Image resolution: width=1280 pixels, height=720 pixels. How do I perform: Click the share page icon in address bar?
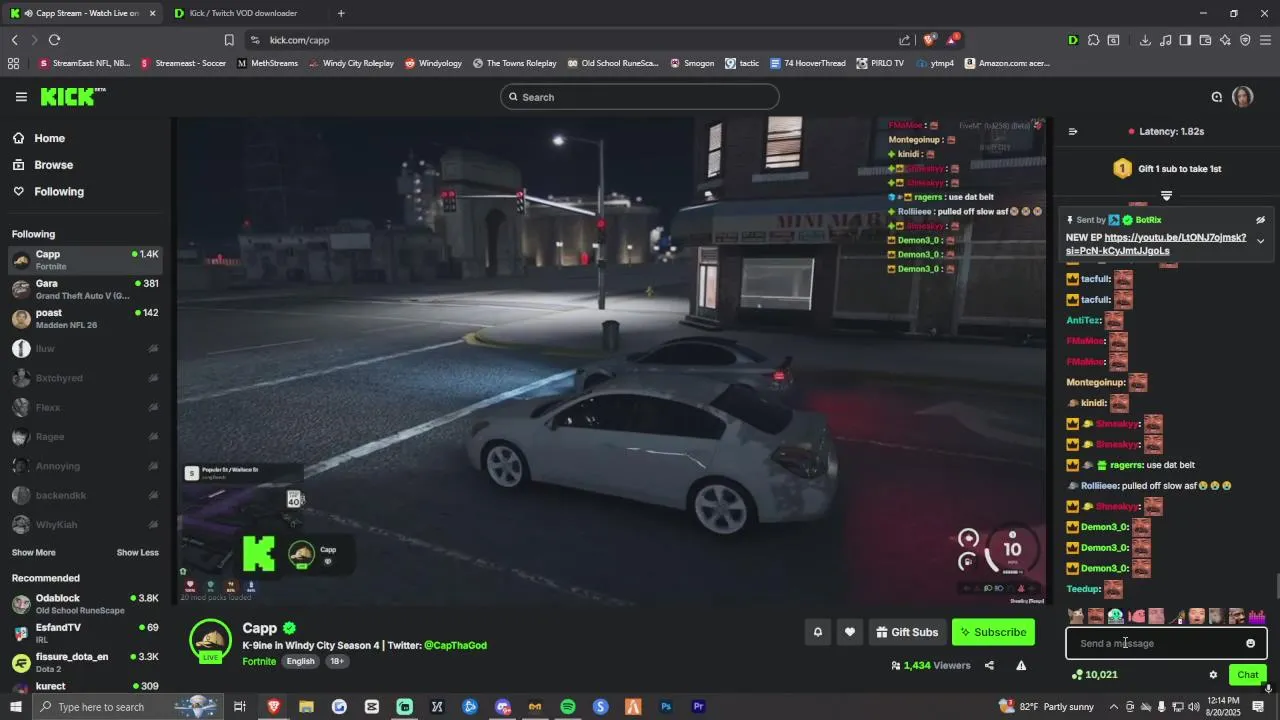[x=905, y=40]
